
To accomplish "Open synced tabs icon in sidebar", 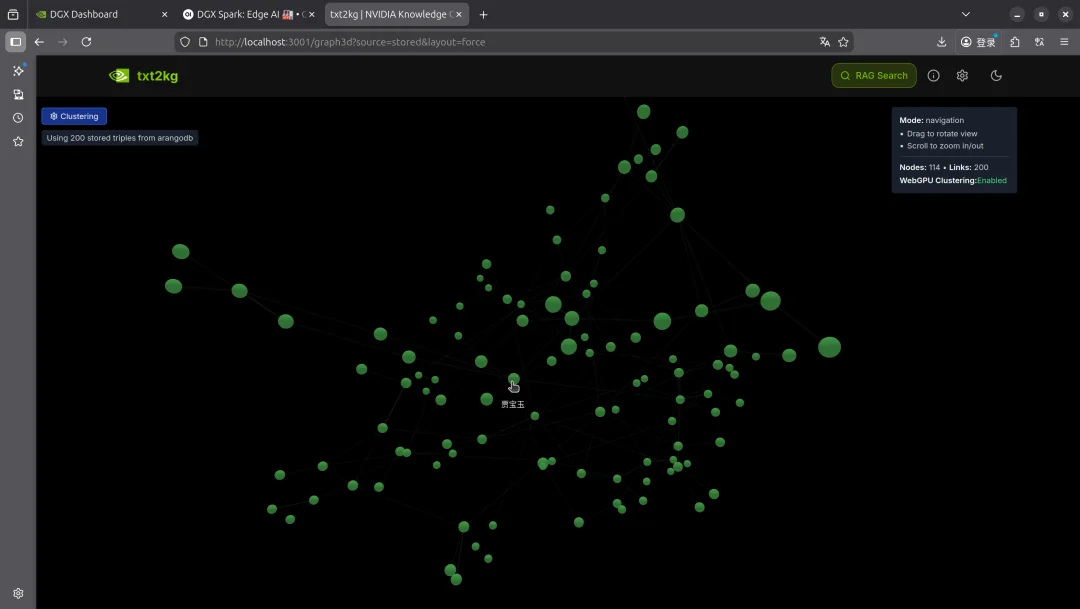I will (18, 95).
